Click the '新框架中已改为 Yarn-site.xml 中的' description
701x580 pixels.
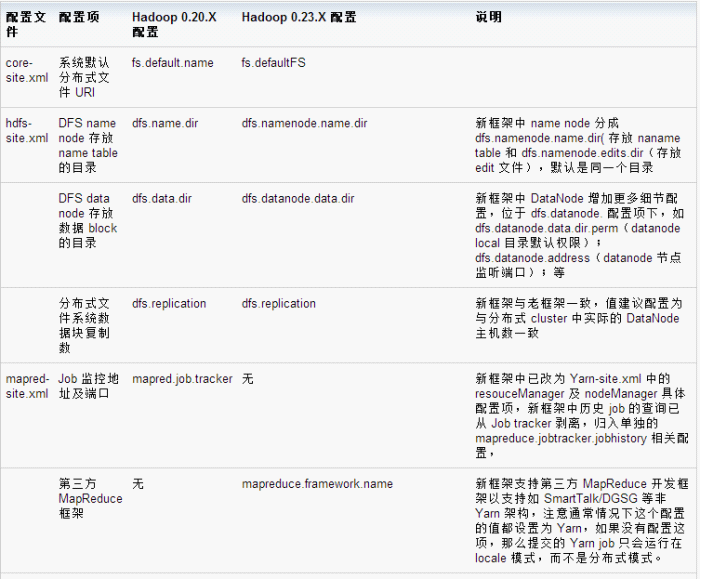pos(582,416)
